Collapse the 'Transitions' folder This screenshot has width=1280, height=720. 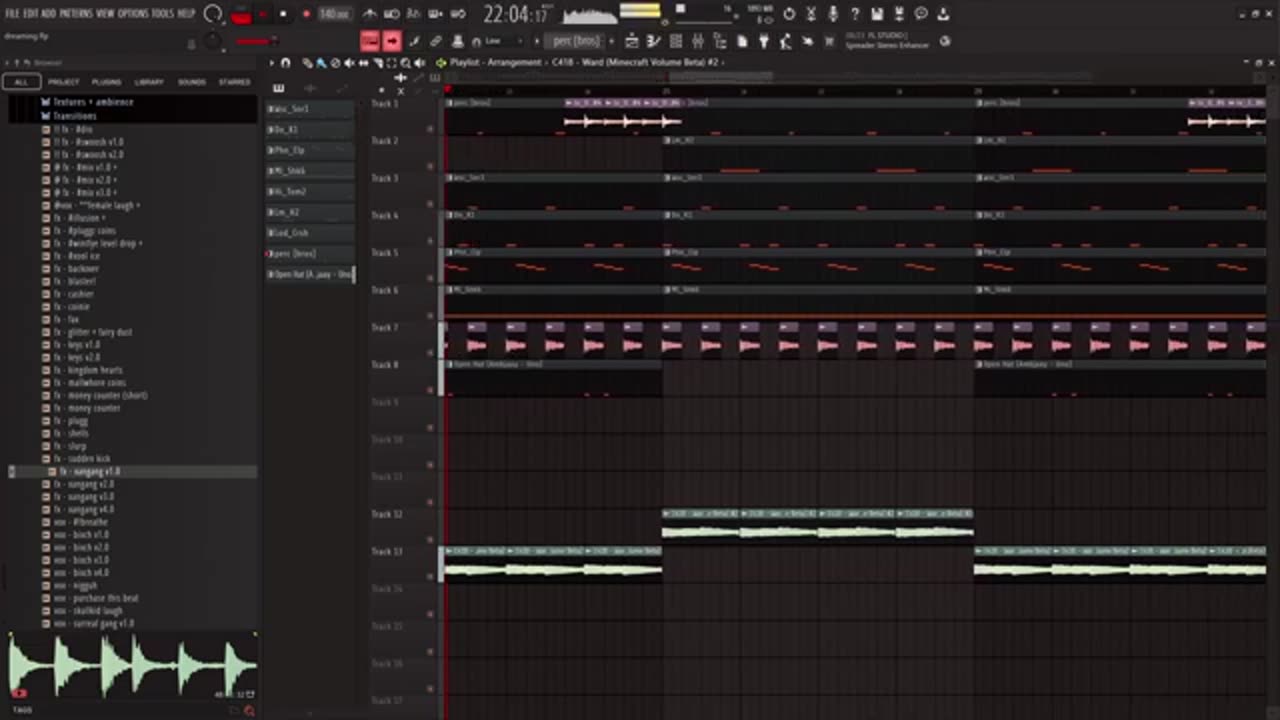pyautogui.click(x=75, y=115)
